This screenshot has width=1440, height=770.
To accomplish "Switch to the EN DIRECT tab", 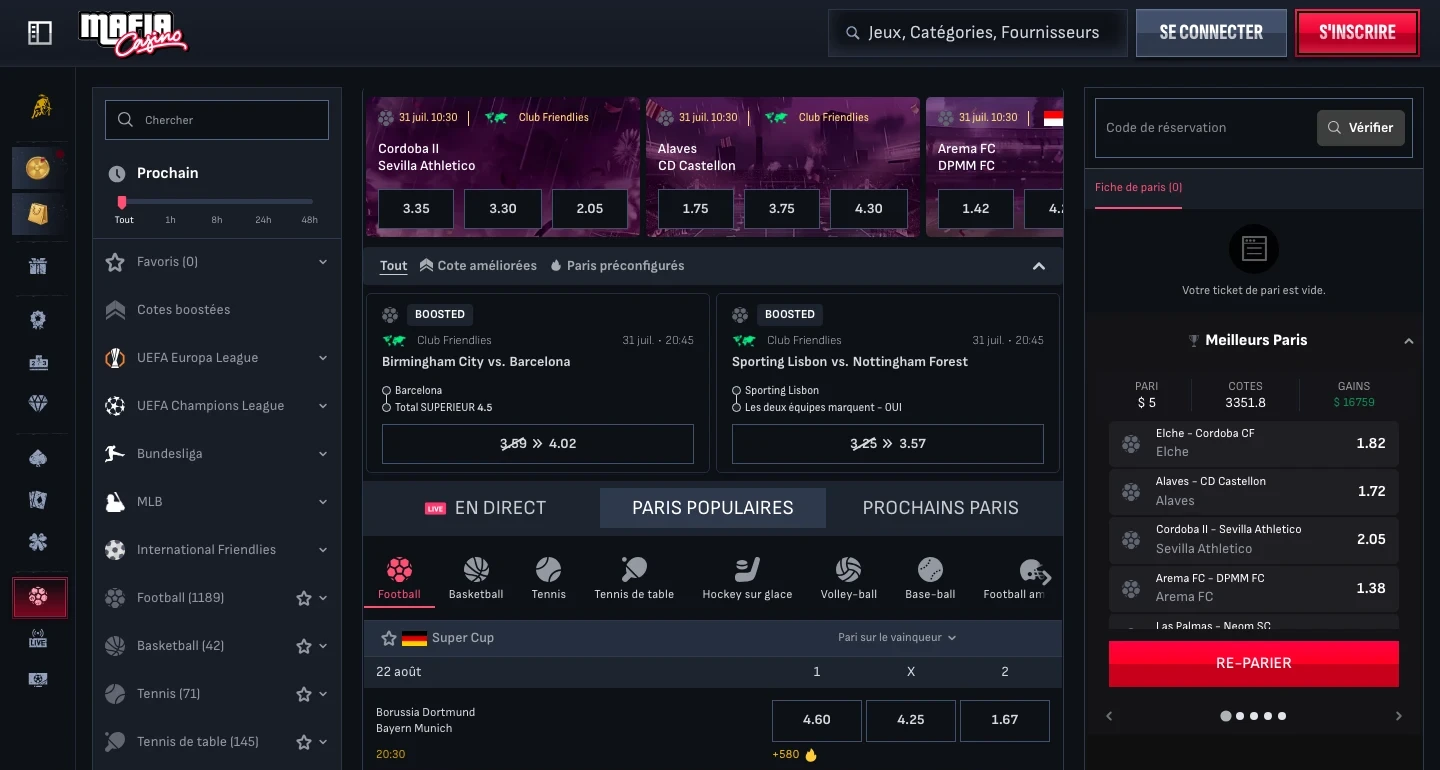I will (x=486, y=508).
